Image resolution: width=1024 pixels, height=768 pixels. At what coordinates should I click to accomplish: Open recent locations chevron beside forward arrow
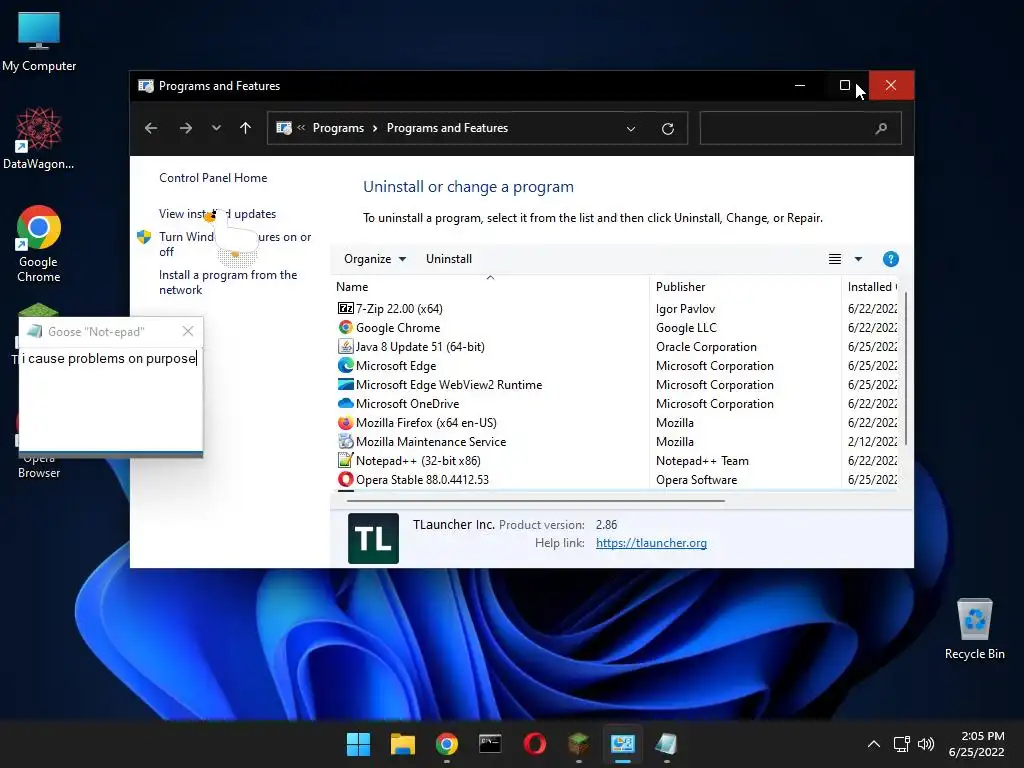(216, 128)
